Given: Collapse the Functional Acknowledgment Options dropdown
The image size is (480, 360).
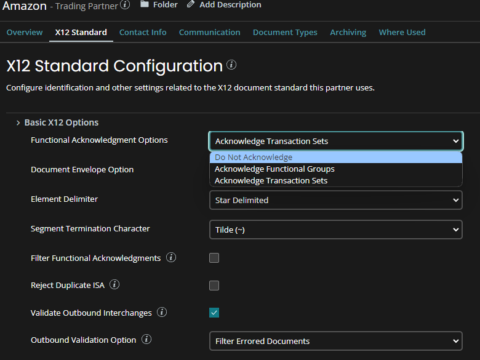Looking at the screenshot, I should pyautogui.click(x=336, y=141).
